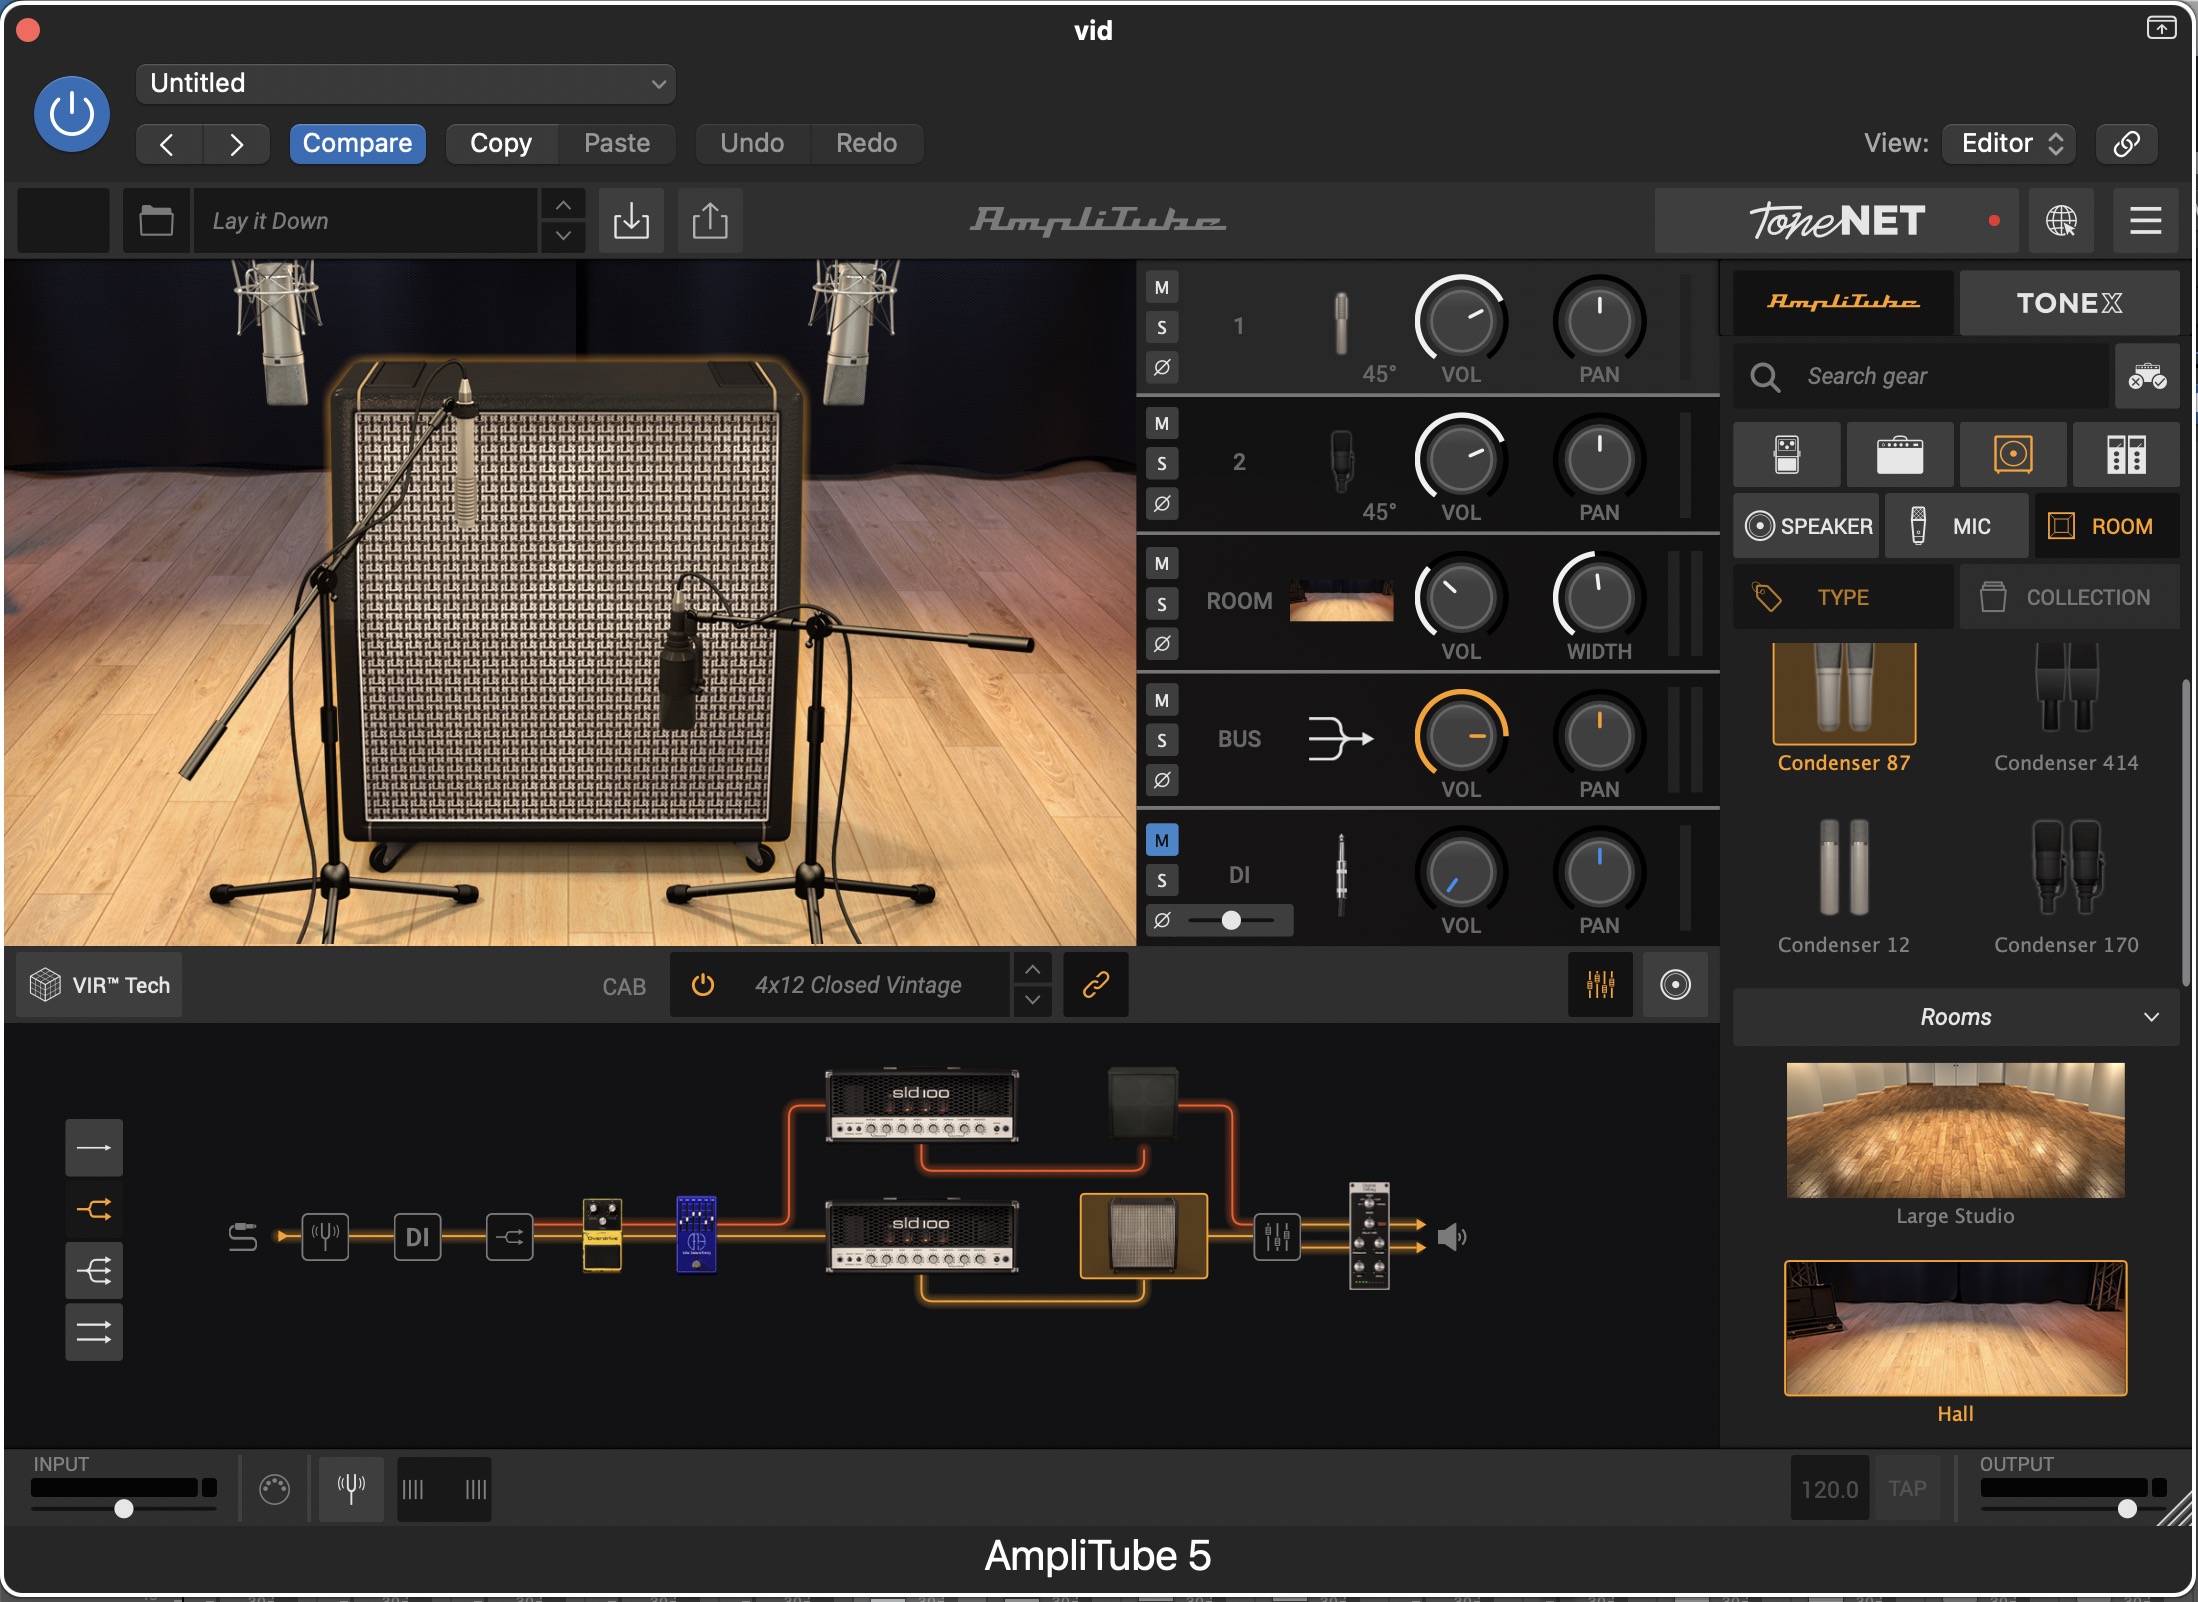Click the preset folder browser icon
This screenshot has width=2198, height=1602.
coord(156,220)
